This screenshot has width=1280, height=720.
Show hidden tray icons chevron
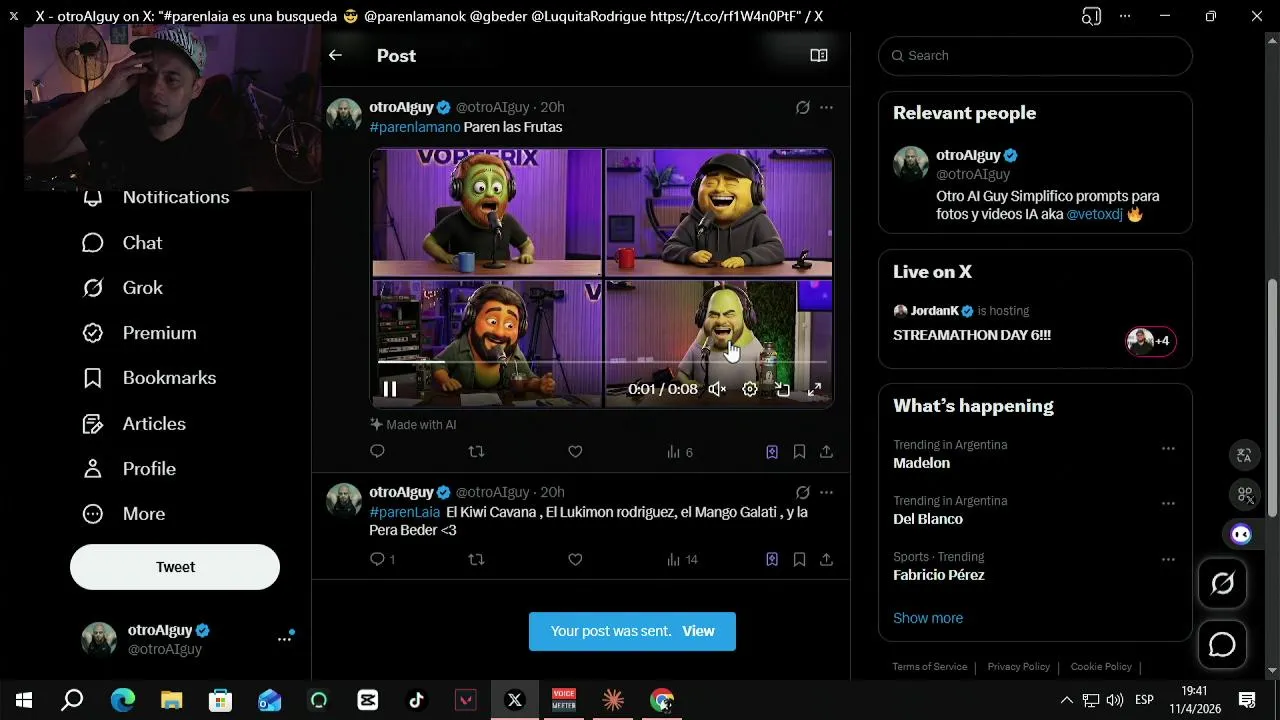click(1066, 700)
